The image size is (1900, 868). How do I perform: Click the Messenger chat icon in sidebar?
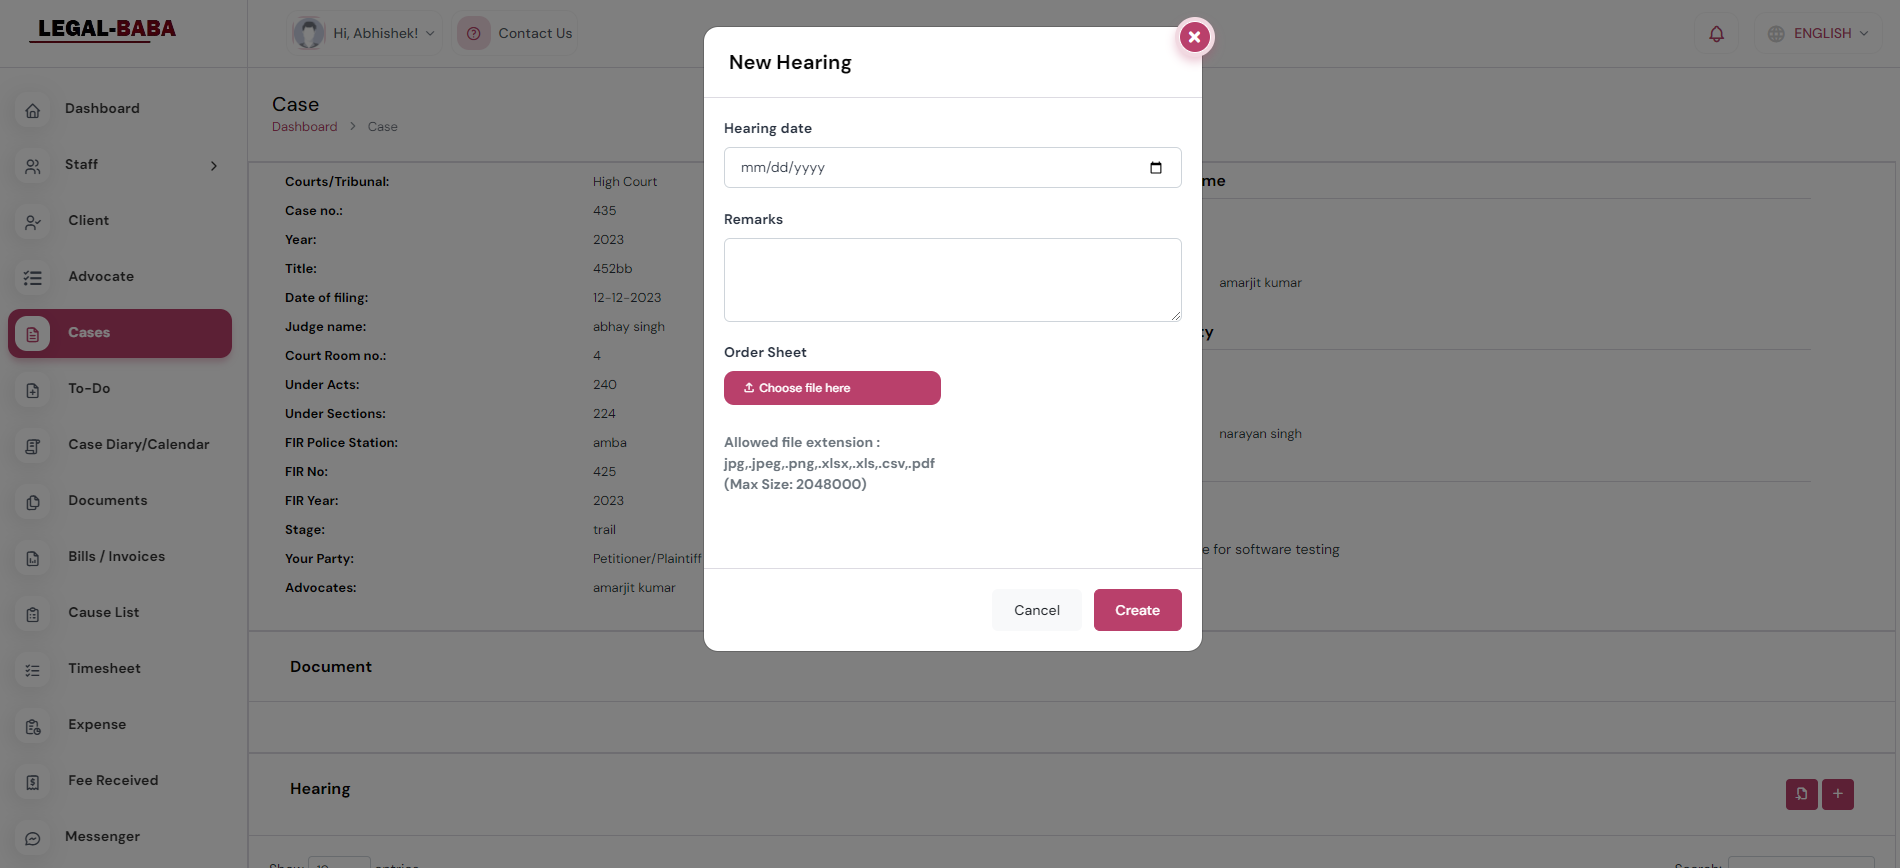[x=33, y=838]
